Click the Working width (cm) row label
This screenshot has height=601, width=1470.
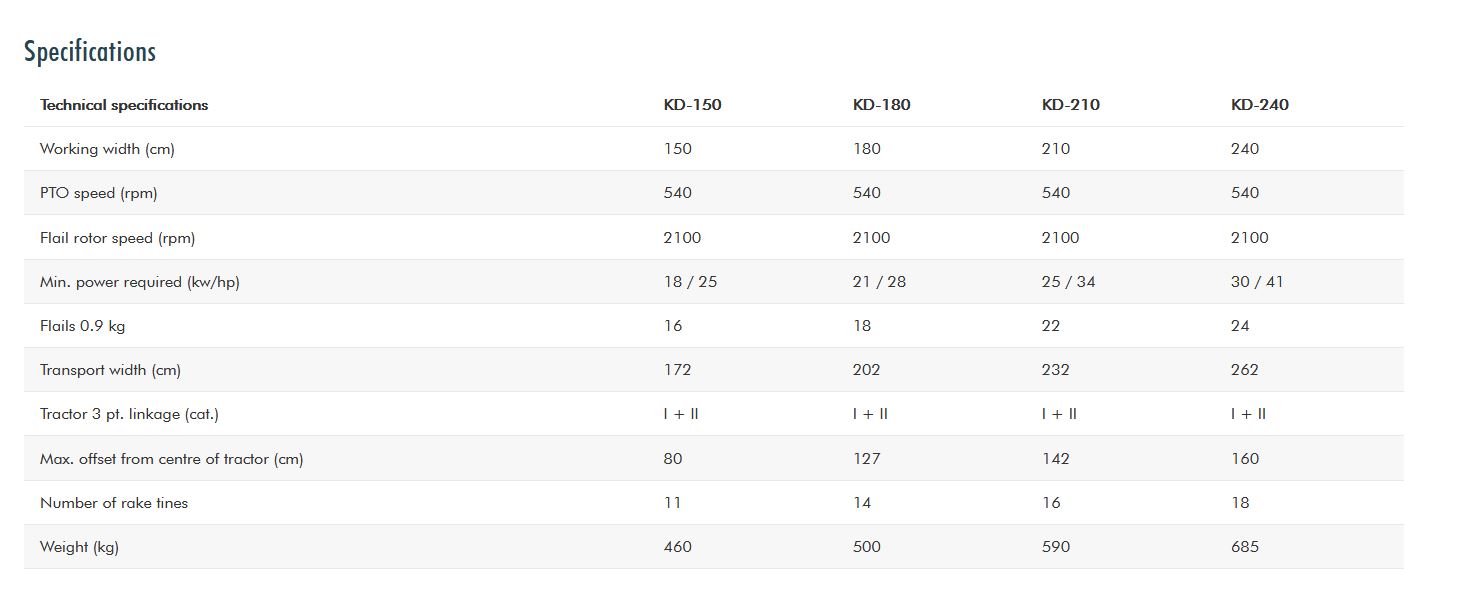click(107, 149)
